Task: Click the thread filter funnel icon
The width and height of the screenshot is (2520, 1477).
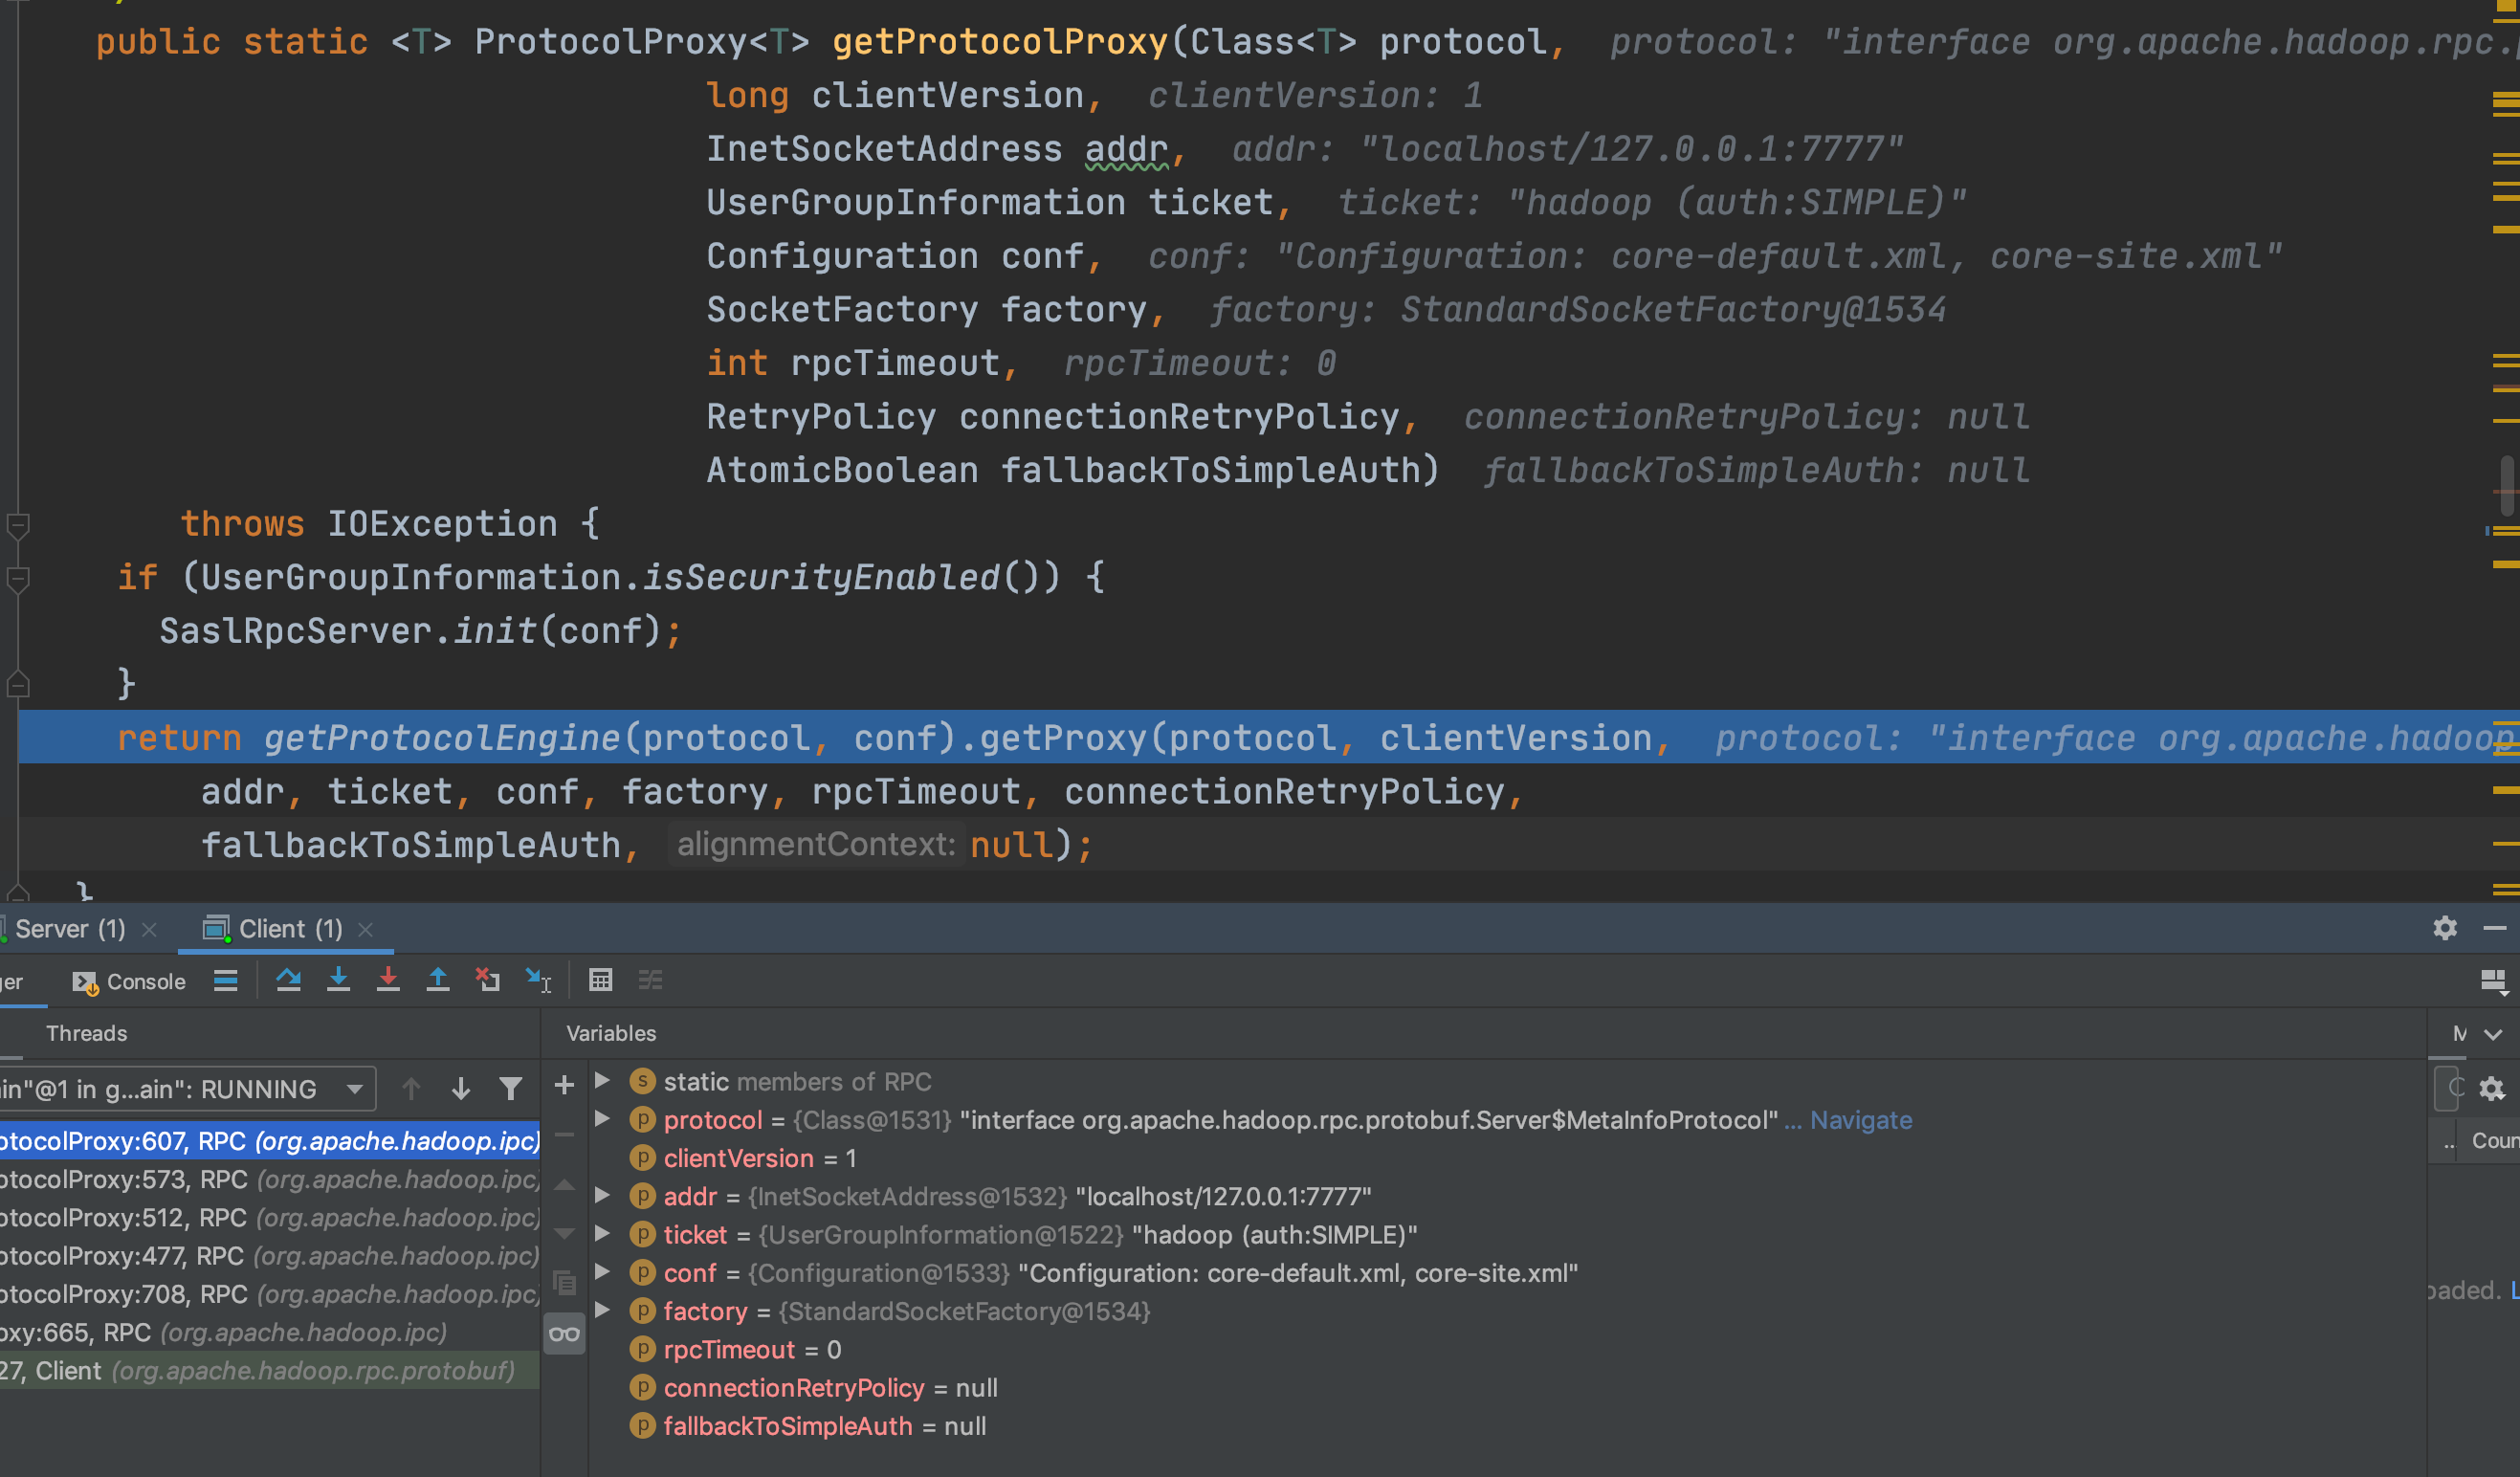Action: coord(511,1089)
